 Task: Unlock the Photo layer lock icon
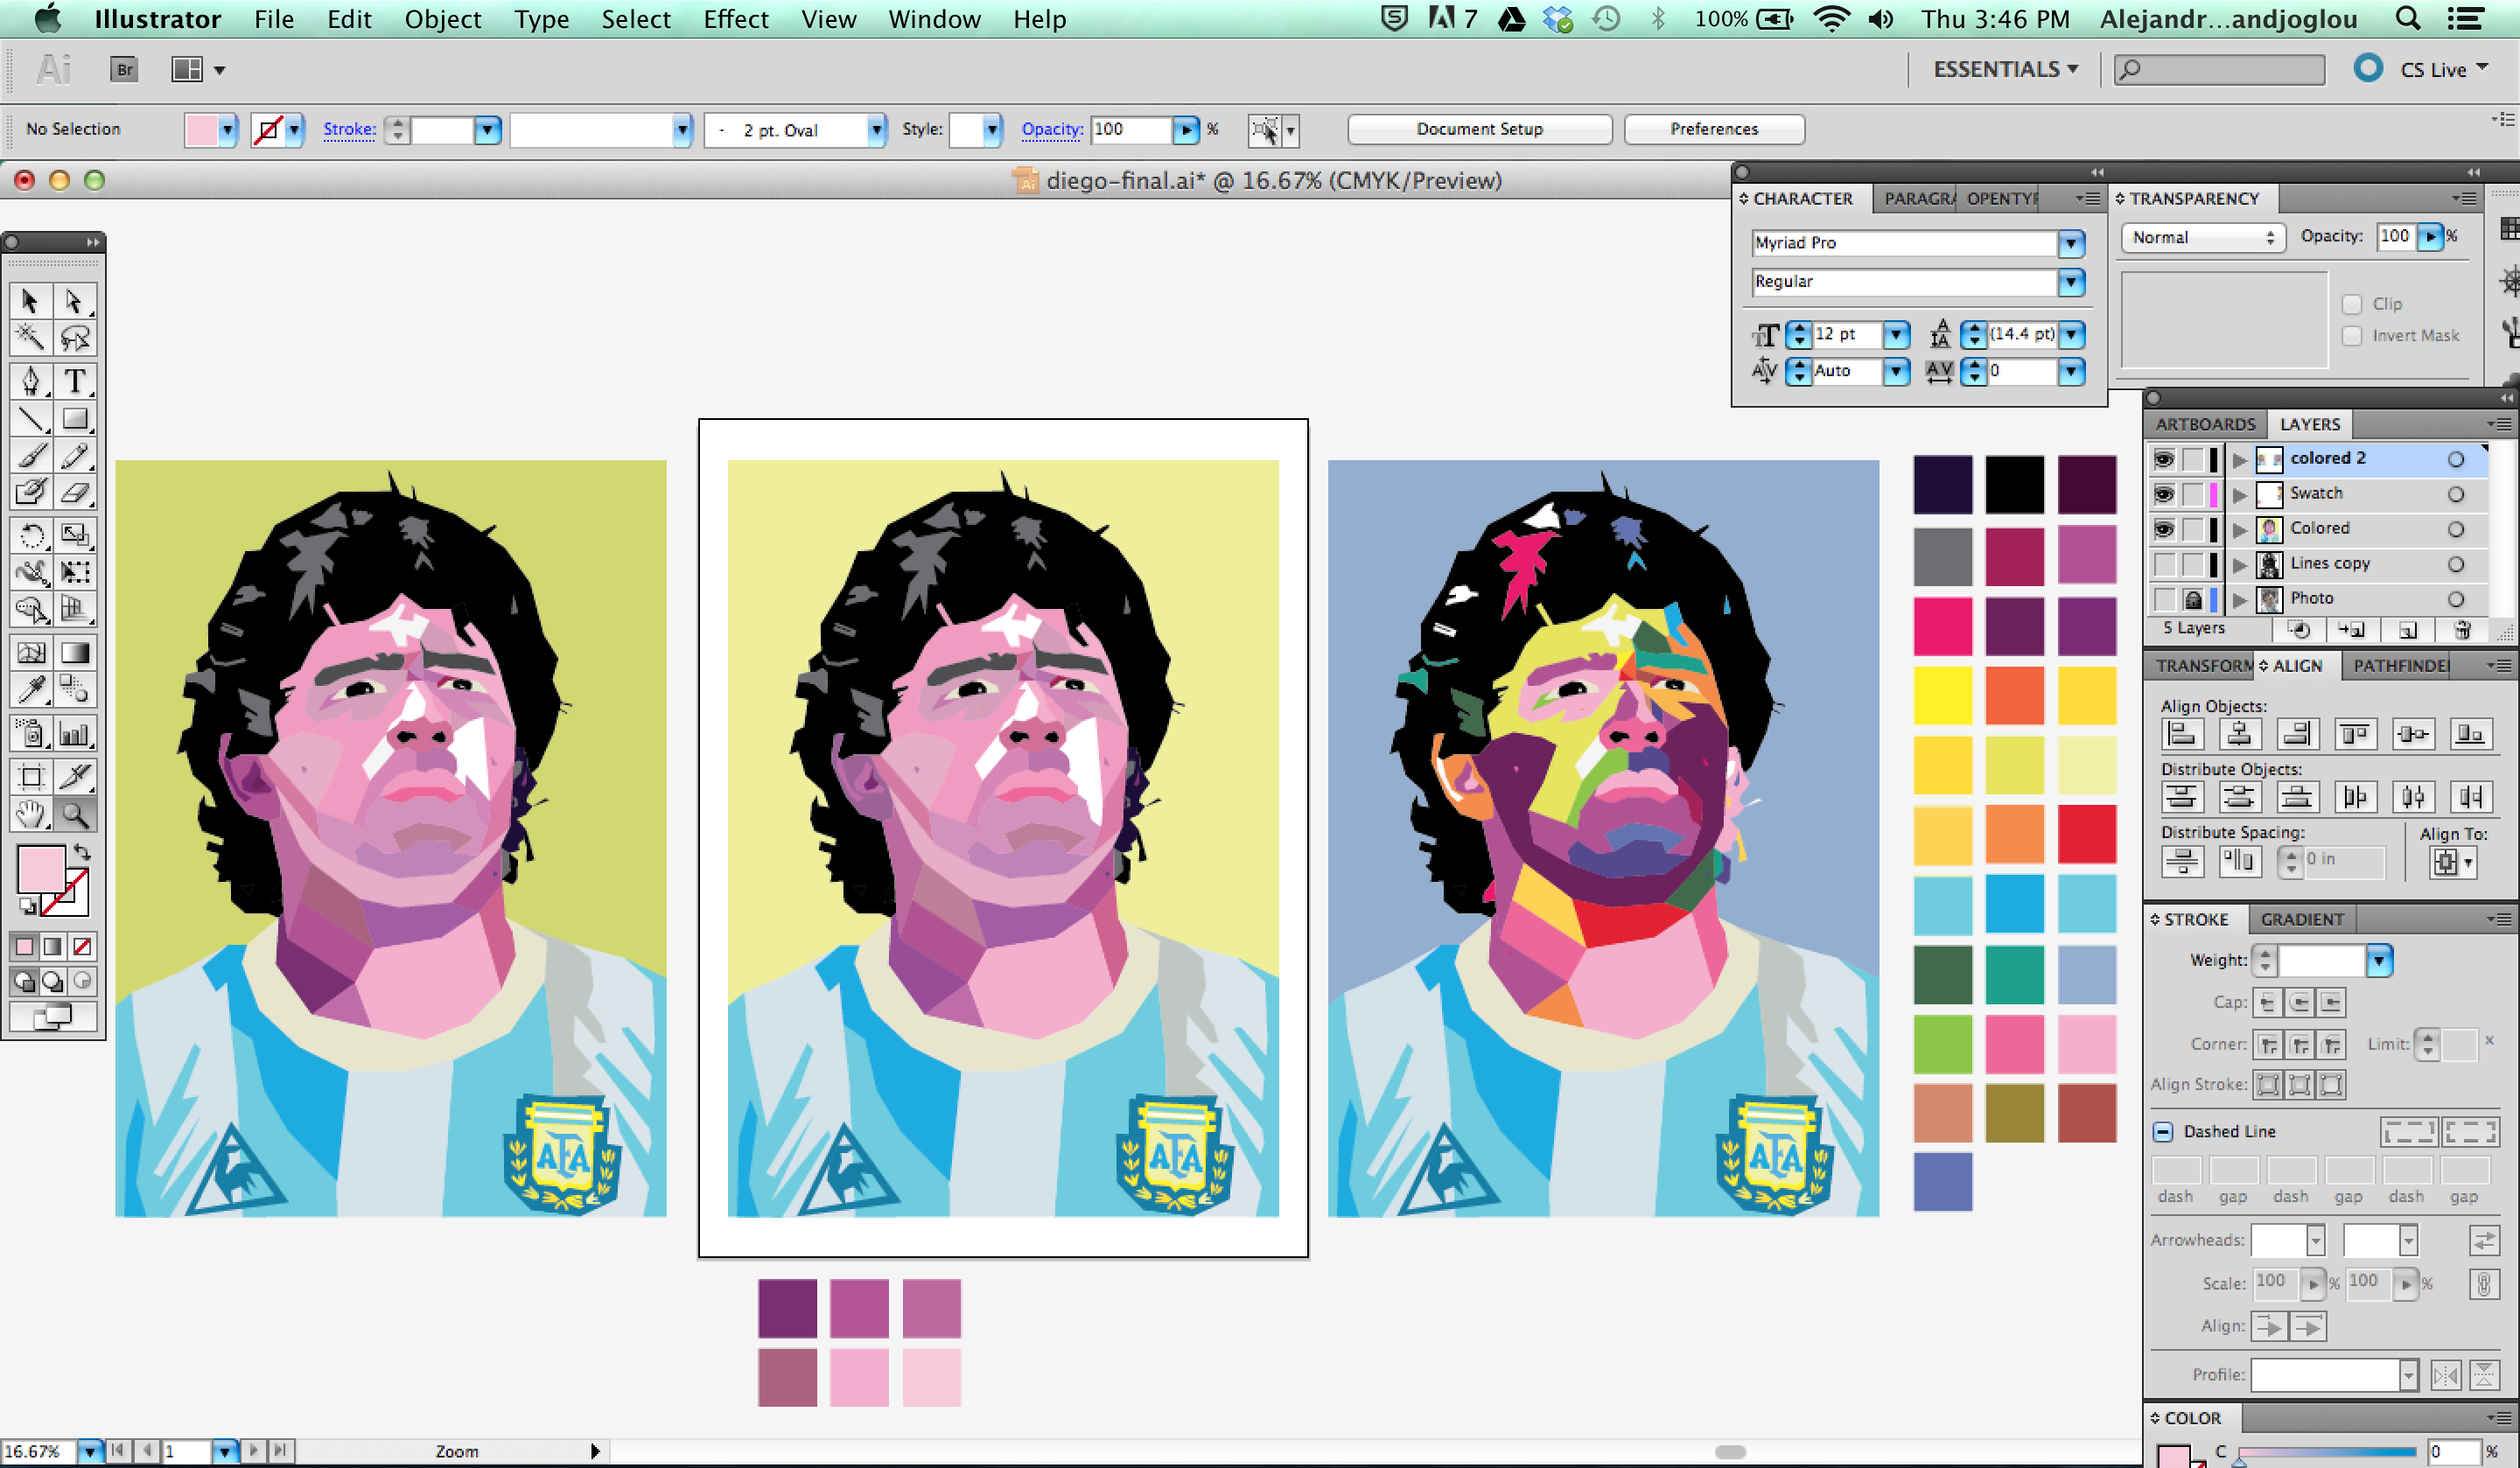[x=2192, y=599]
